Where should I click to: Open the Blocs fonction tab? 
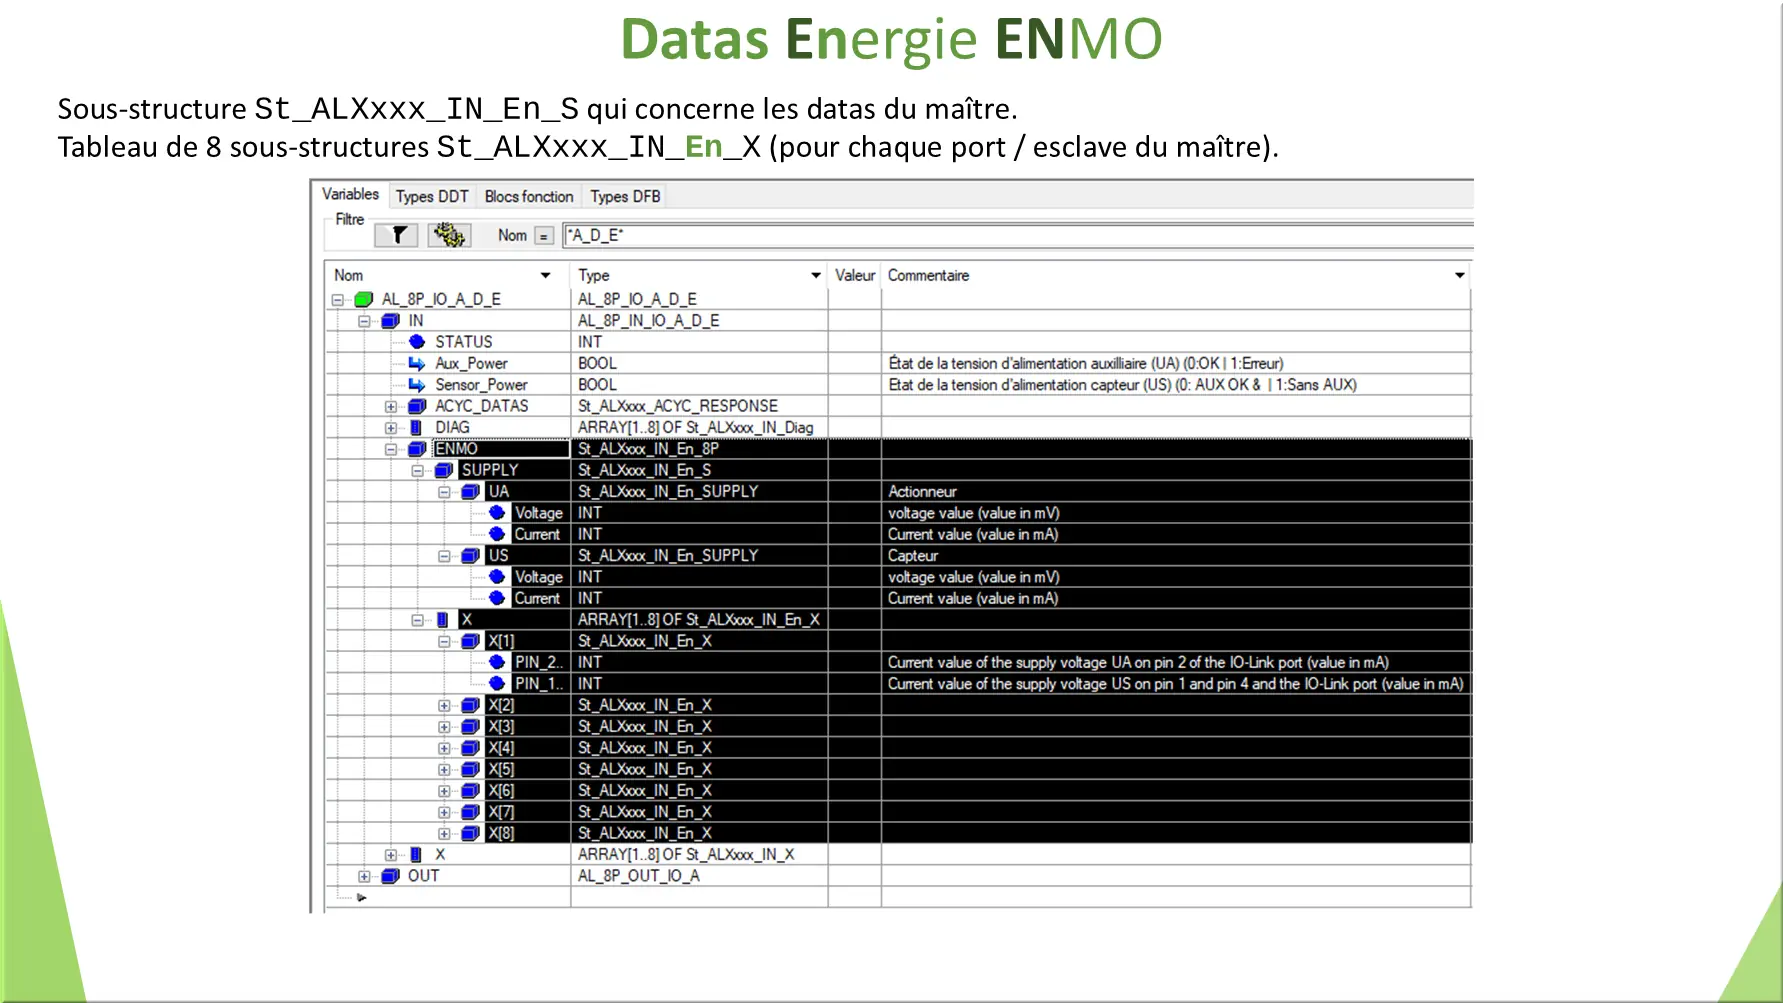[529, 197]
